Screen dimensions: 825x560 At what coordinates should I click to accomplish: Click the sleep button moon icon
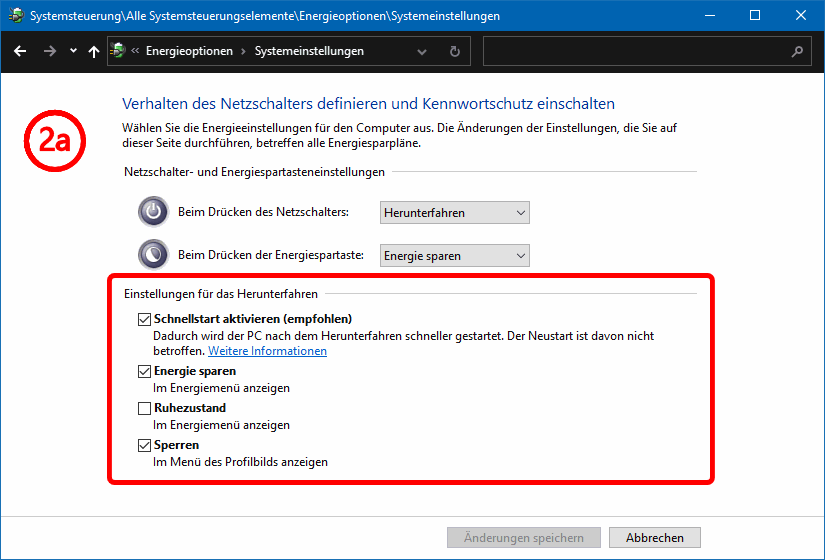153,255
